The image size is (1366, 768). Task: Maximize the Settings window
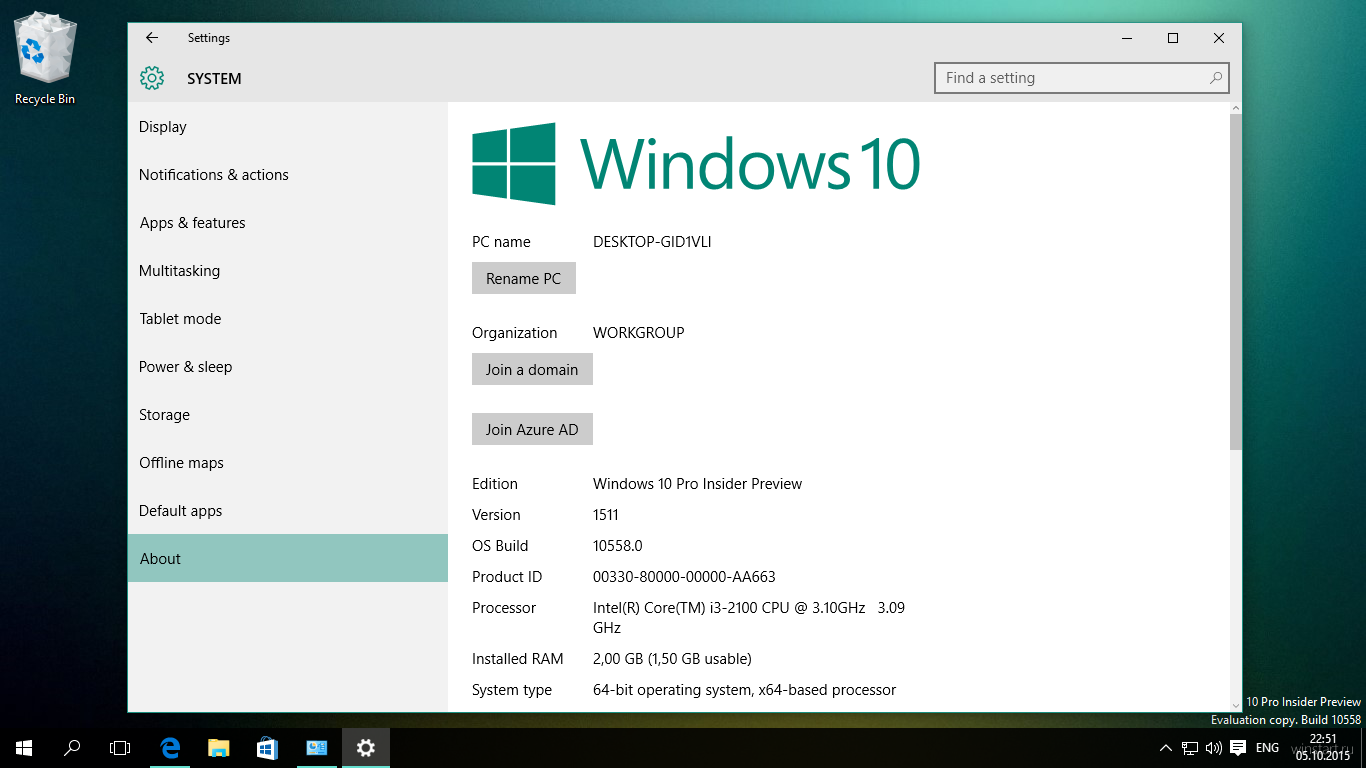1173,38
